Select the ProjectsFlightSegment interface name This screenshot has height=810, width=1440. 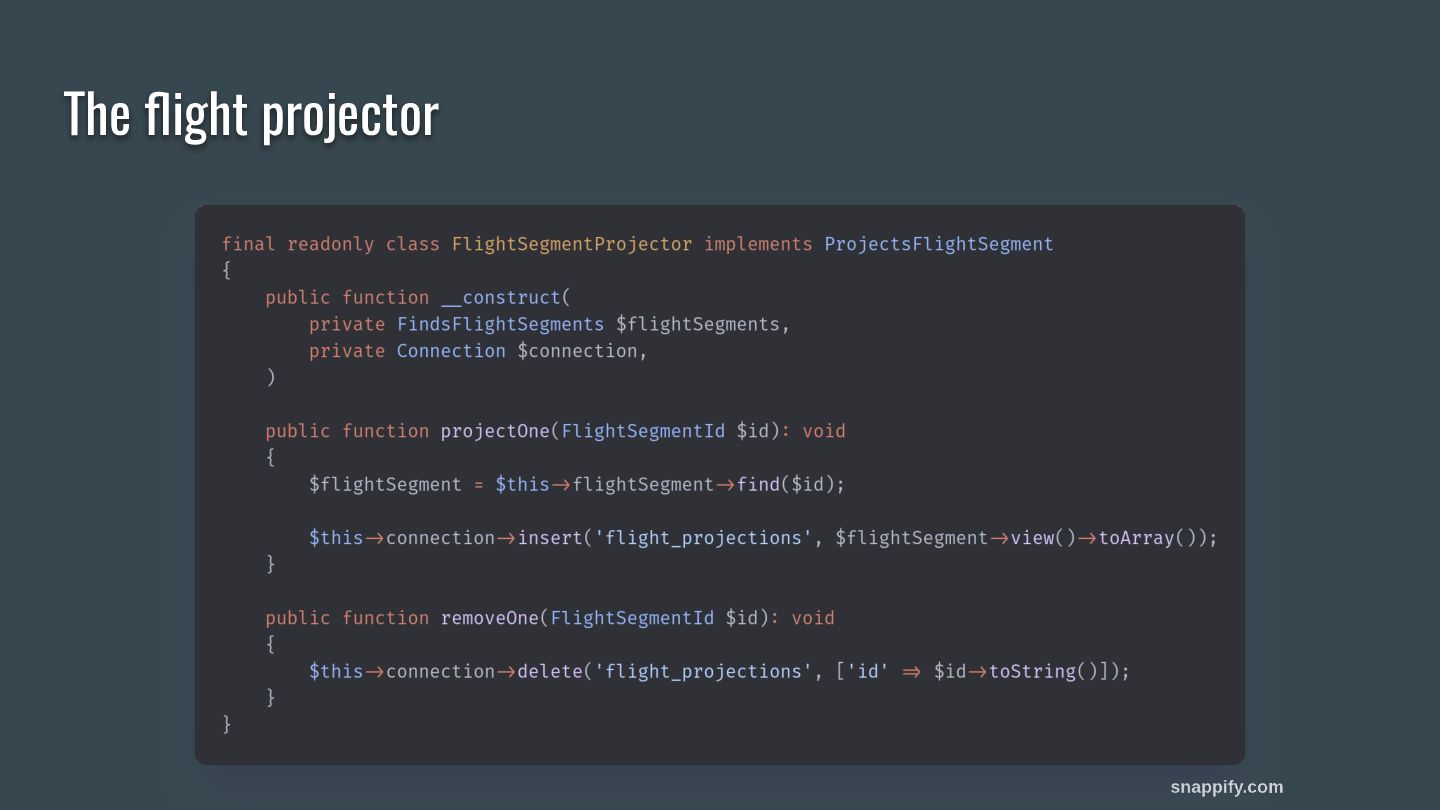coord(938,244)
